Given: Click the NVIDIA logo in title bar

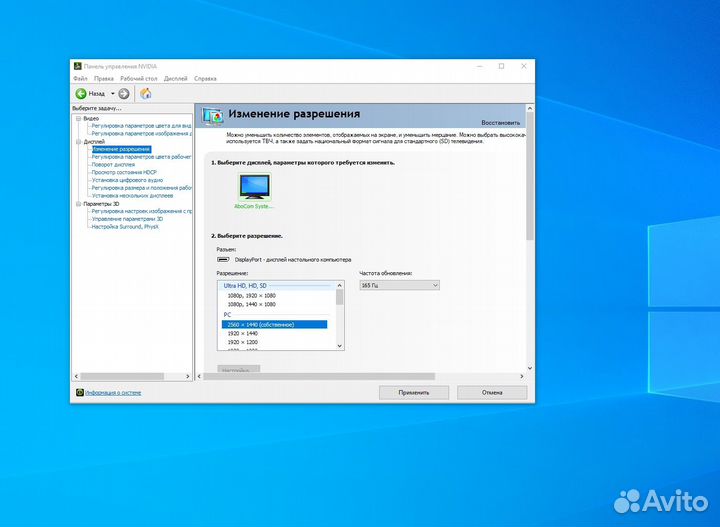Looking at the screenshot, I should pyautogui.click(x=77, y=66).
